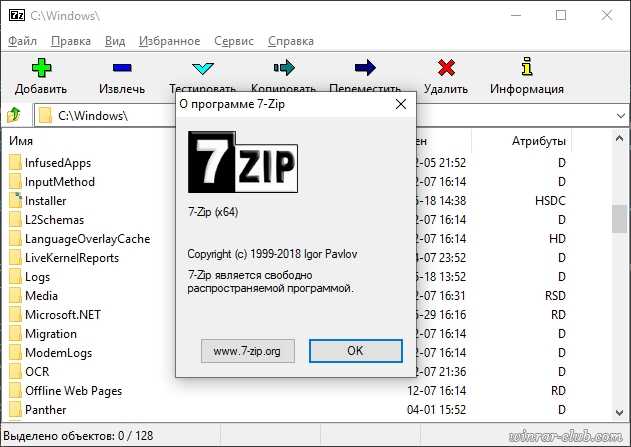Select Media folder icon

[15, 296]
